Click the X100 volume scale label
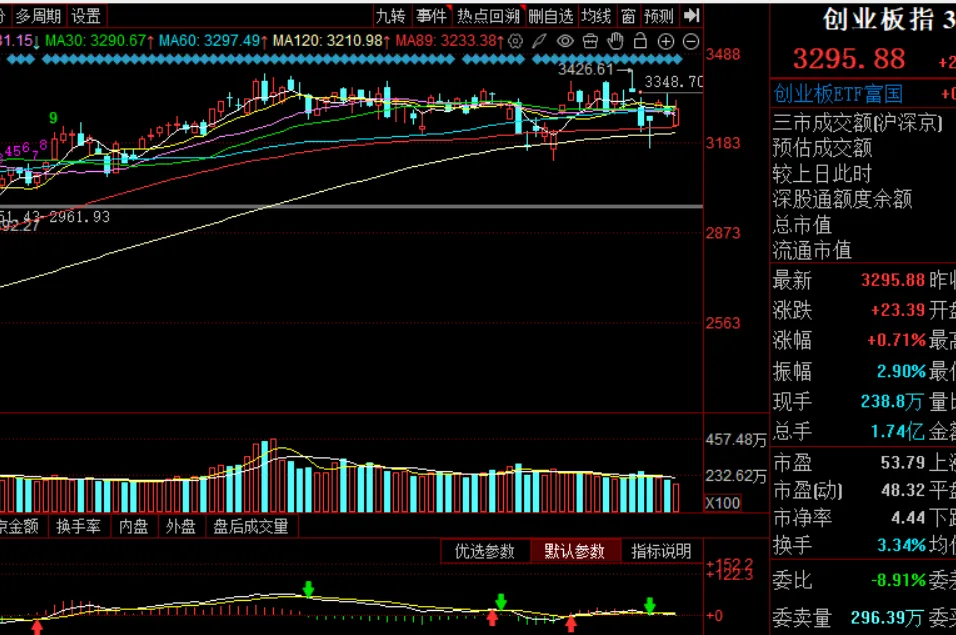 (x=723, y=503)
